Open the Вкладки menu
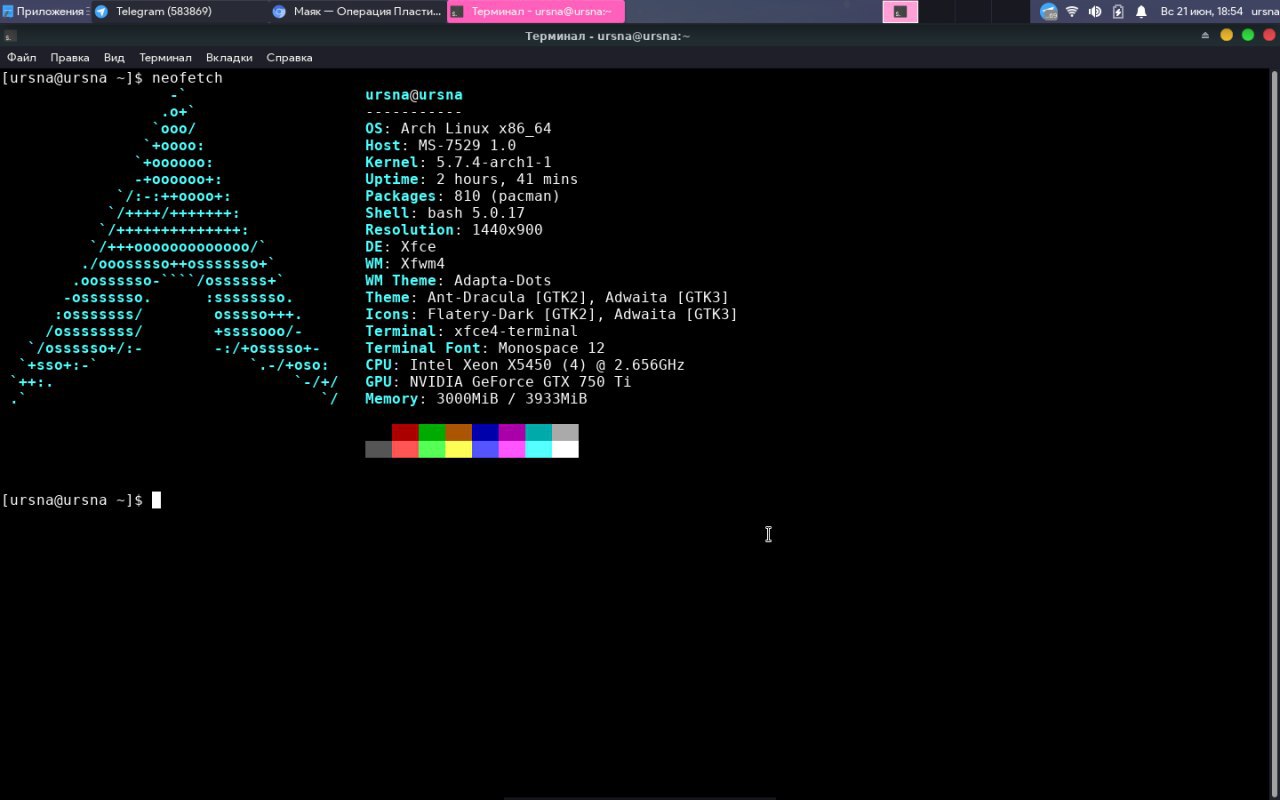Image resolution: width=1280 pixels, height=800 pixels. point(229,57)
